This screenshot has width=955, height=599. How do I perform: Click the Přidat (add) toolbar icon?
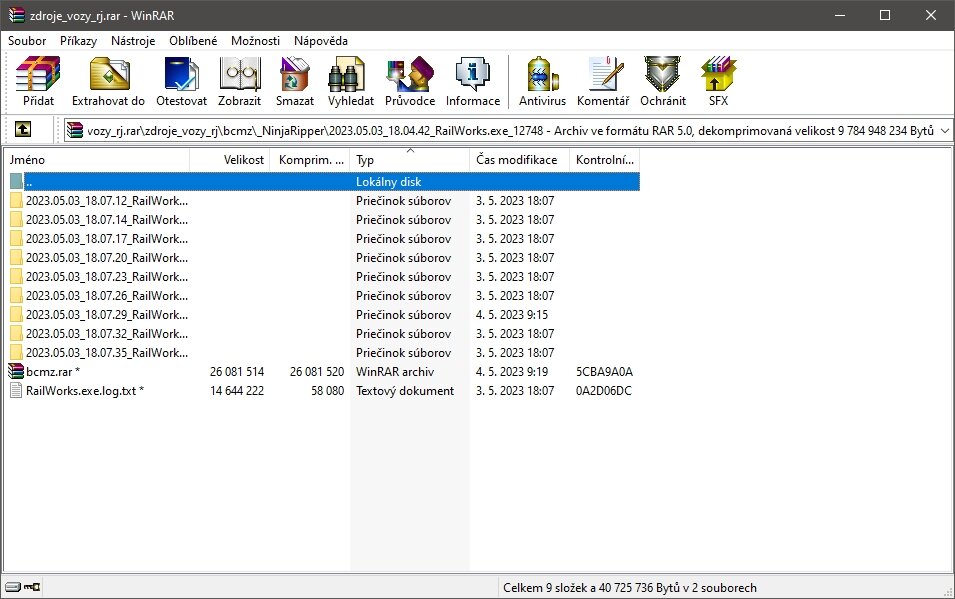pyautogui.click(x=38, y=74)
